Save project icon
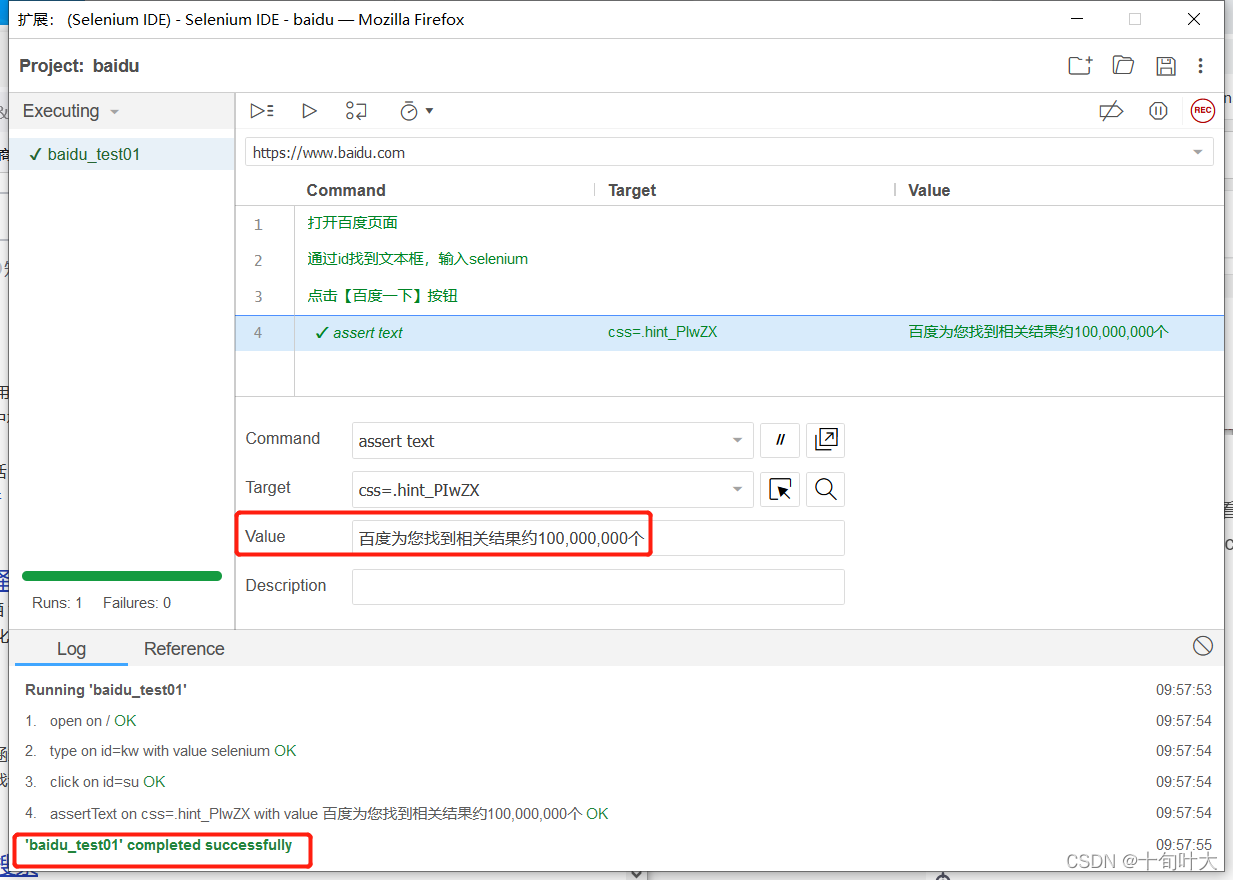Screen dimensions: 1233x880 coord(1166,66)
